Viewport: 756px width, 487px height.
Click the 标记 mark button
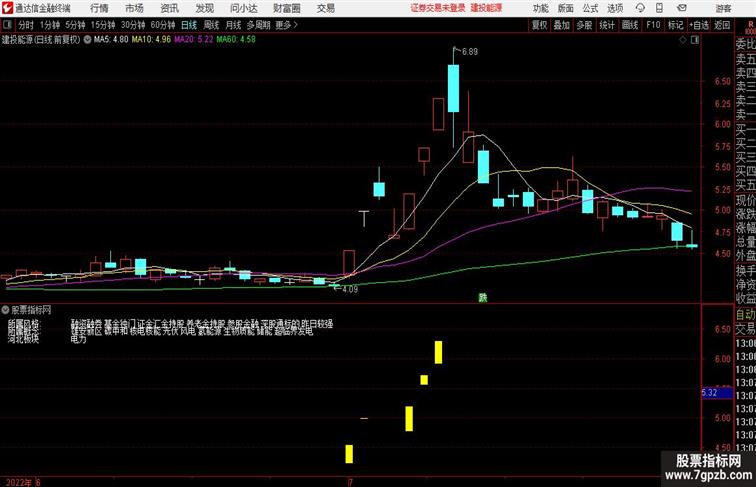point(675,25)
